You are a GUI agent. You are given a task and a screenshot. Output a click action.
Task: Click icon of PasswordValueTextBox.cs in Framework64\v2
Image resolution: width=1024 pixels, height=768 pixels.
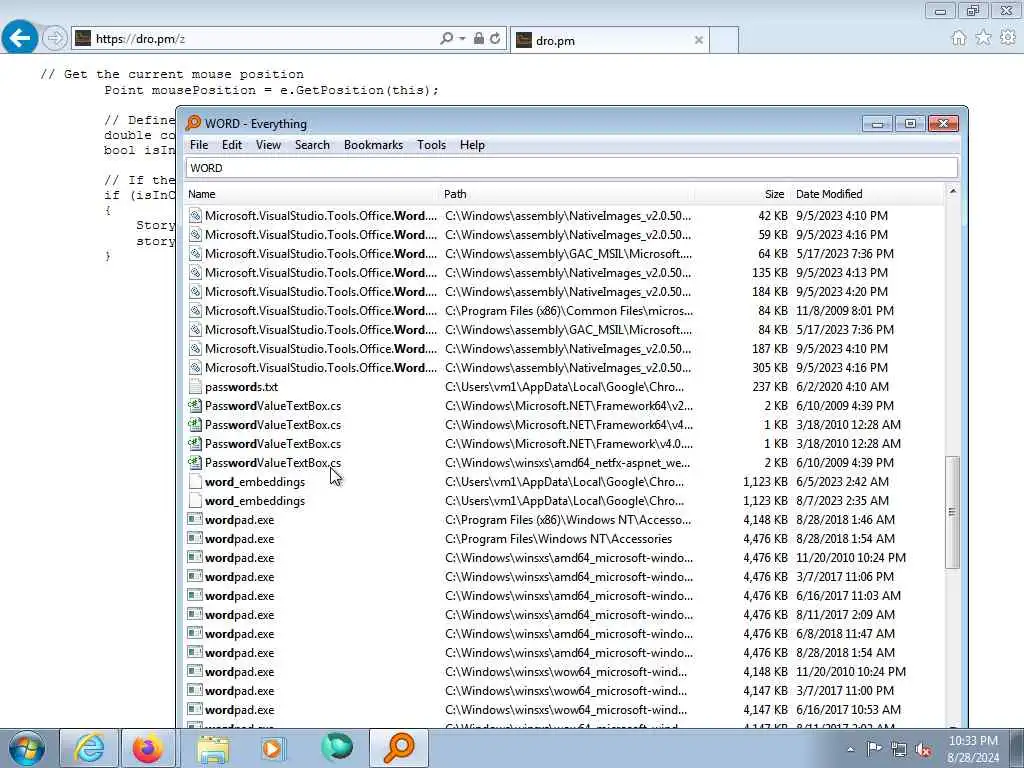click(195, 406)
